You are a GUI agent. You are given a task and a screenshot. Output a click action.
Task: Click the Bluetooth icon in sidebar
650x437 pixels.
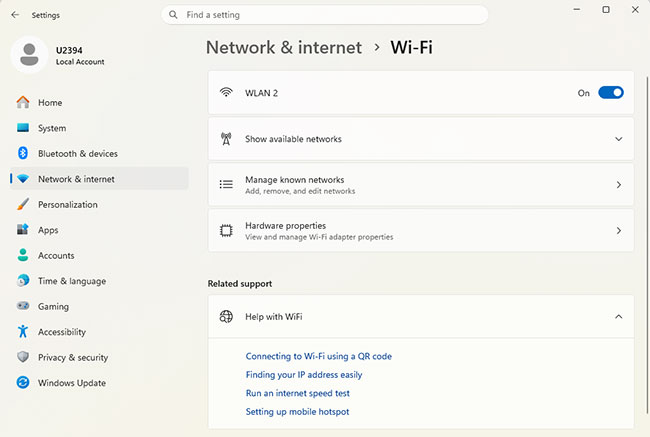(23, 153)
